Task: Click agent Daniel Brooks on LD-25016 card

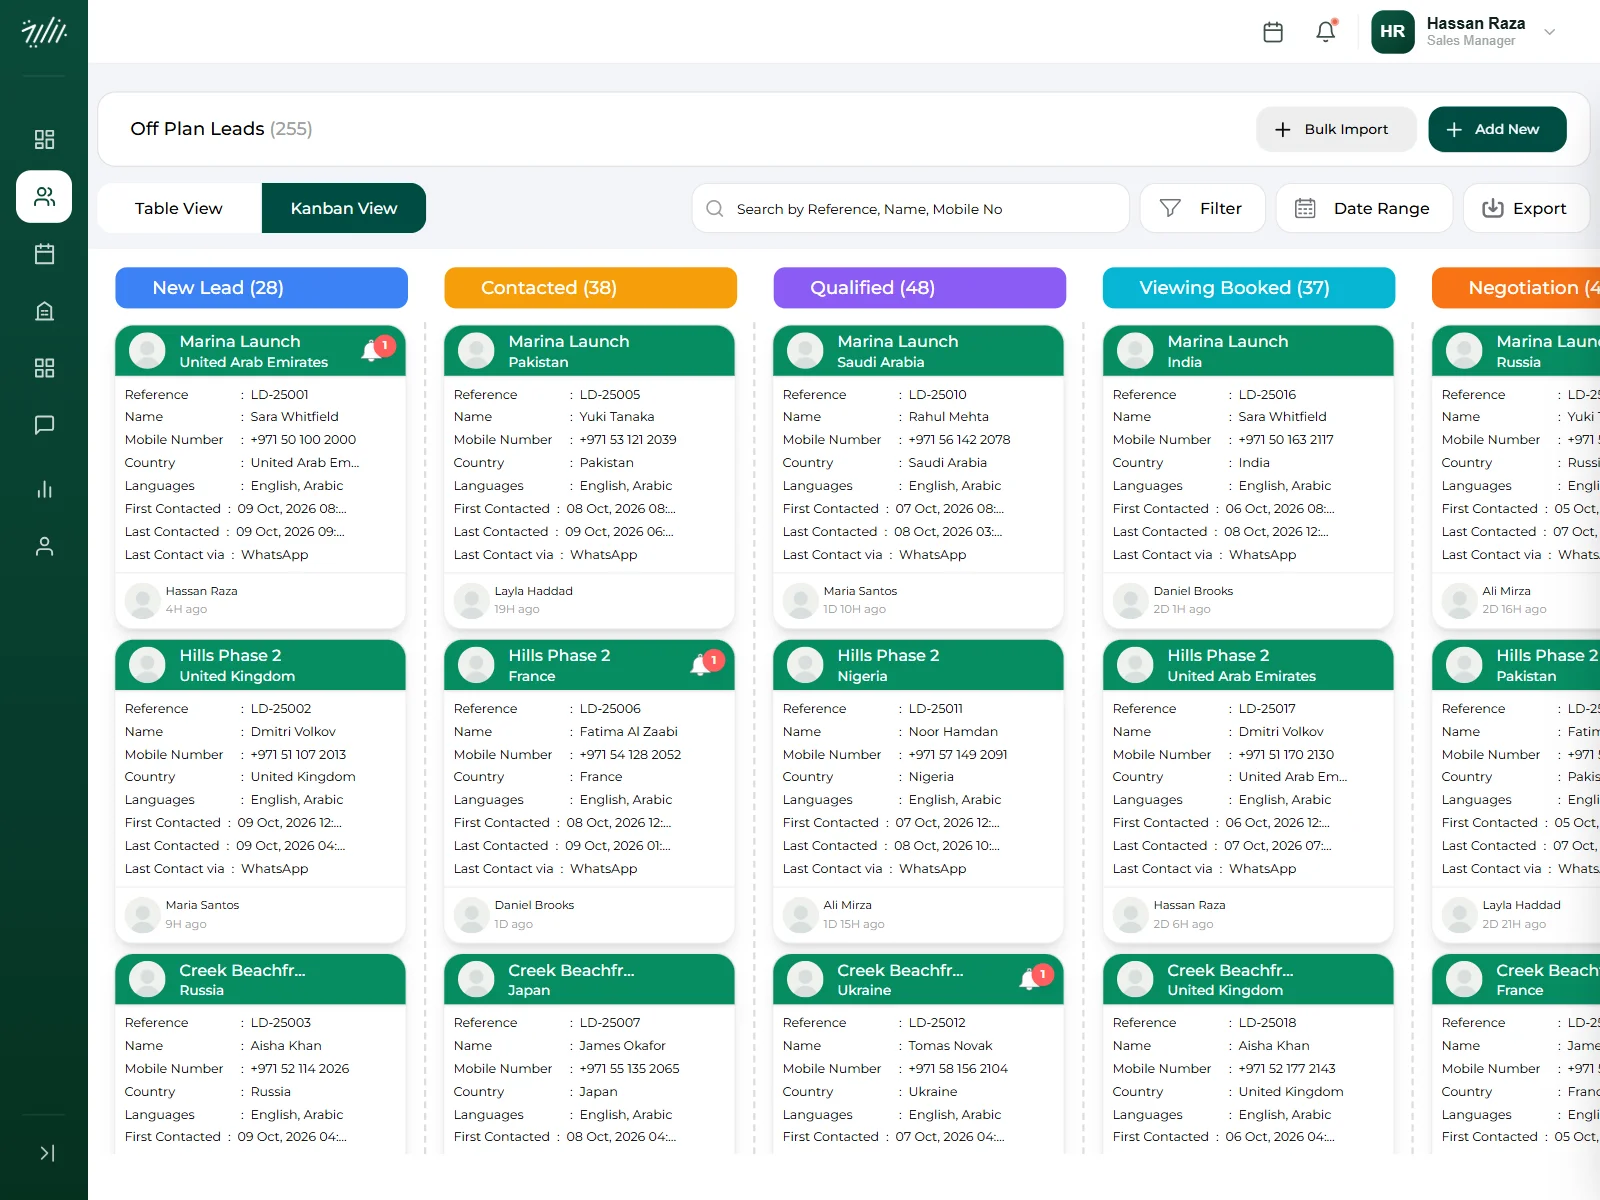Action: click(1193, 591)
